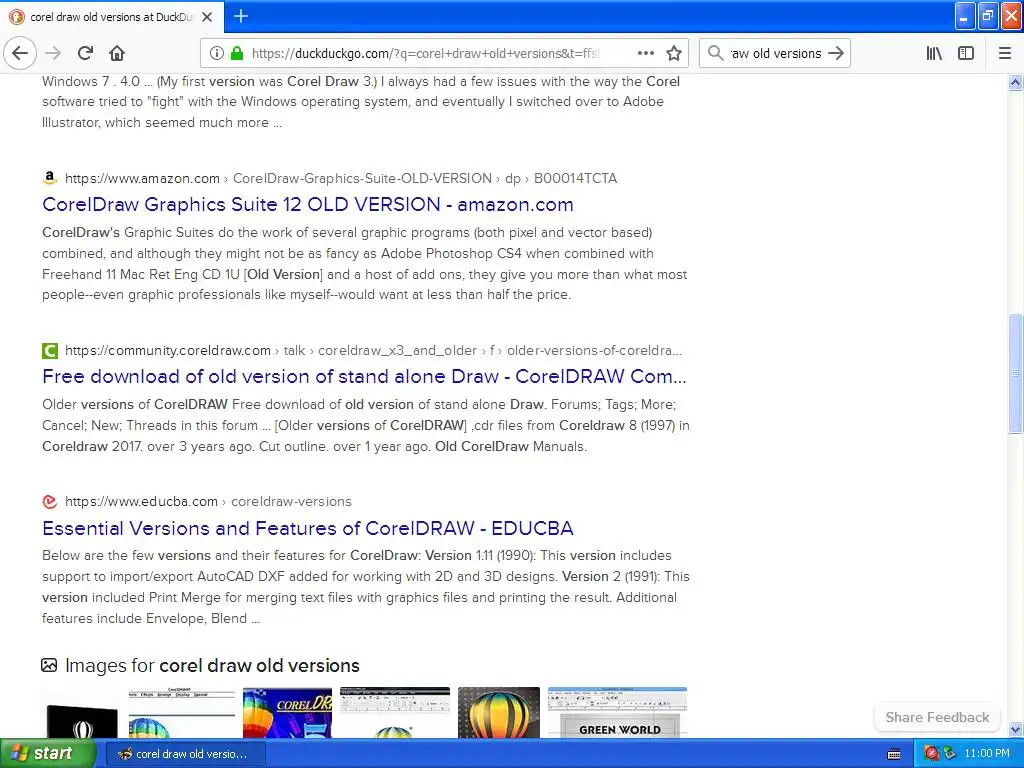Show site information icon in address bar

(216, 53)
